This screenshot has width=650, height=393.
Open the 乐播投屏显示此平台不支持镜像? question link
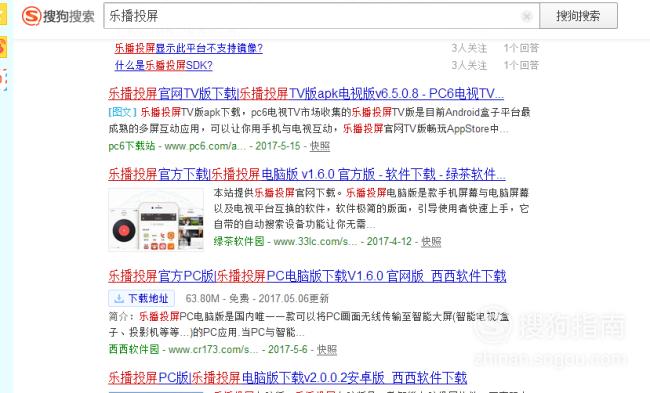pyautogui.click(x=189, y=48)
